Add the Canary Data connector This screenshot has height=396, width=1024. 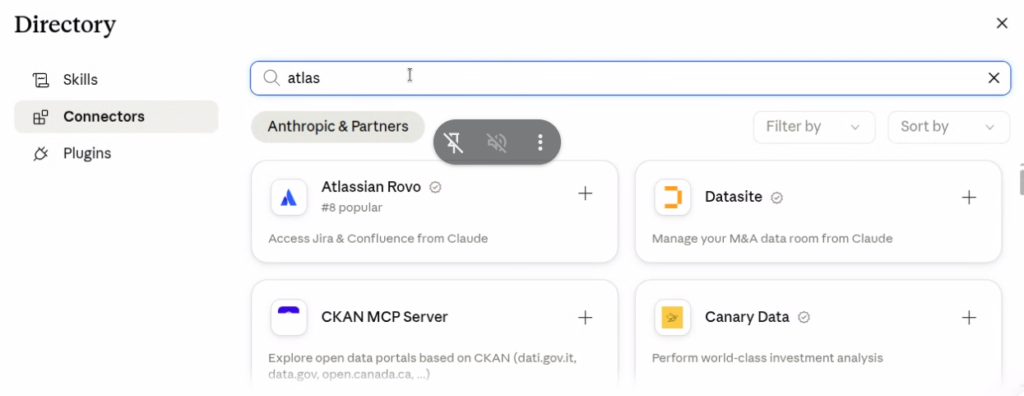969,318
